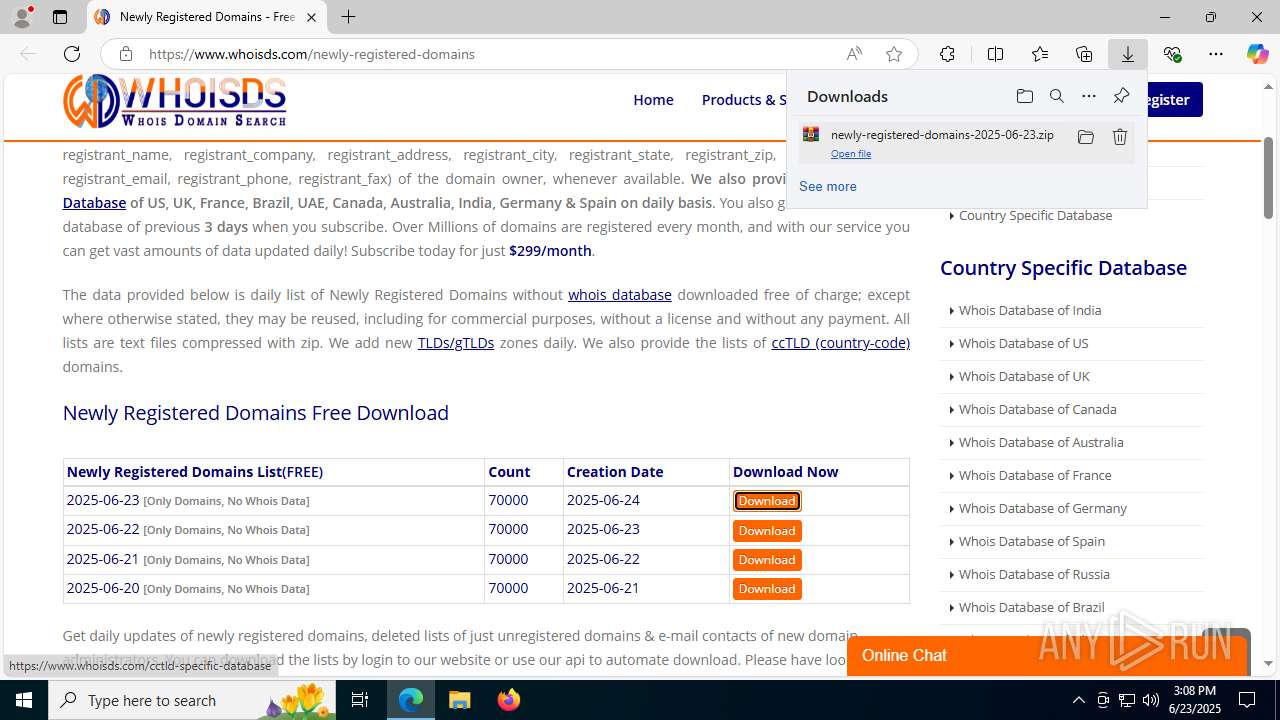Open Whois Database of Russia

tap(1034, 574)
